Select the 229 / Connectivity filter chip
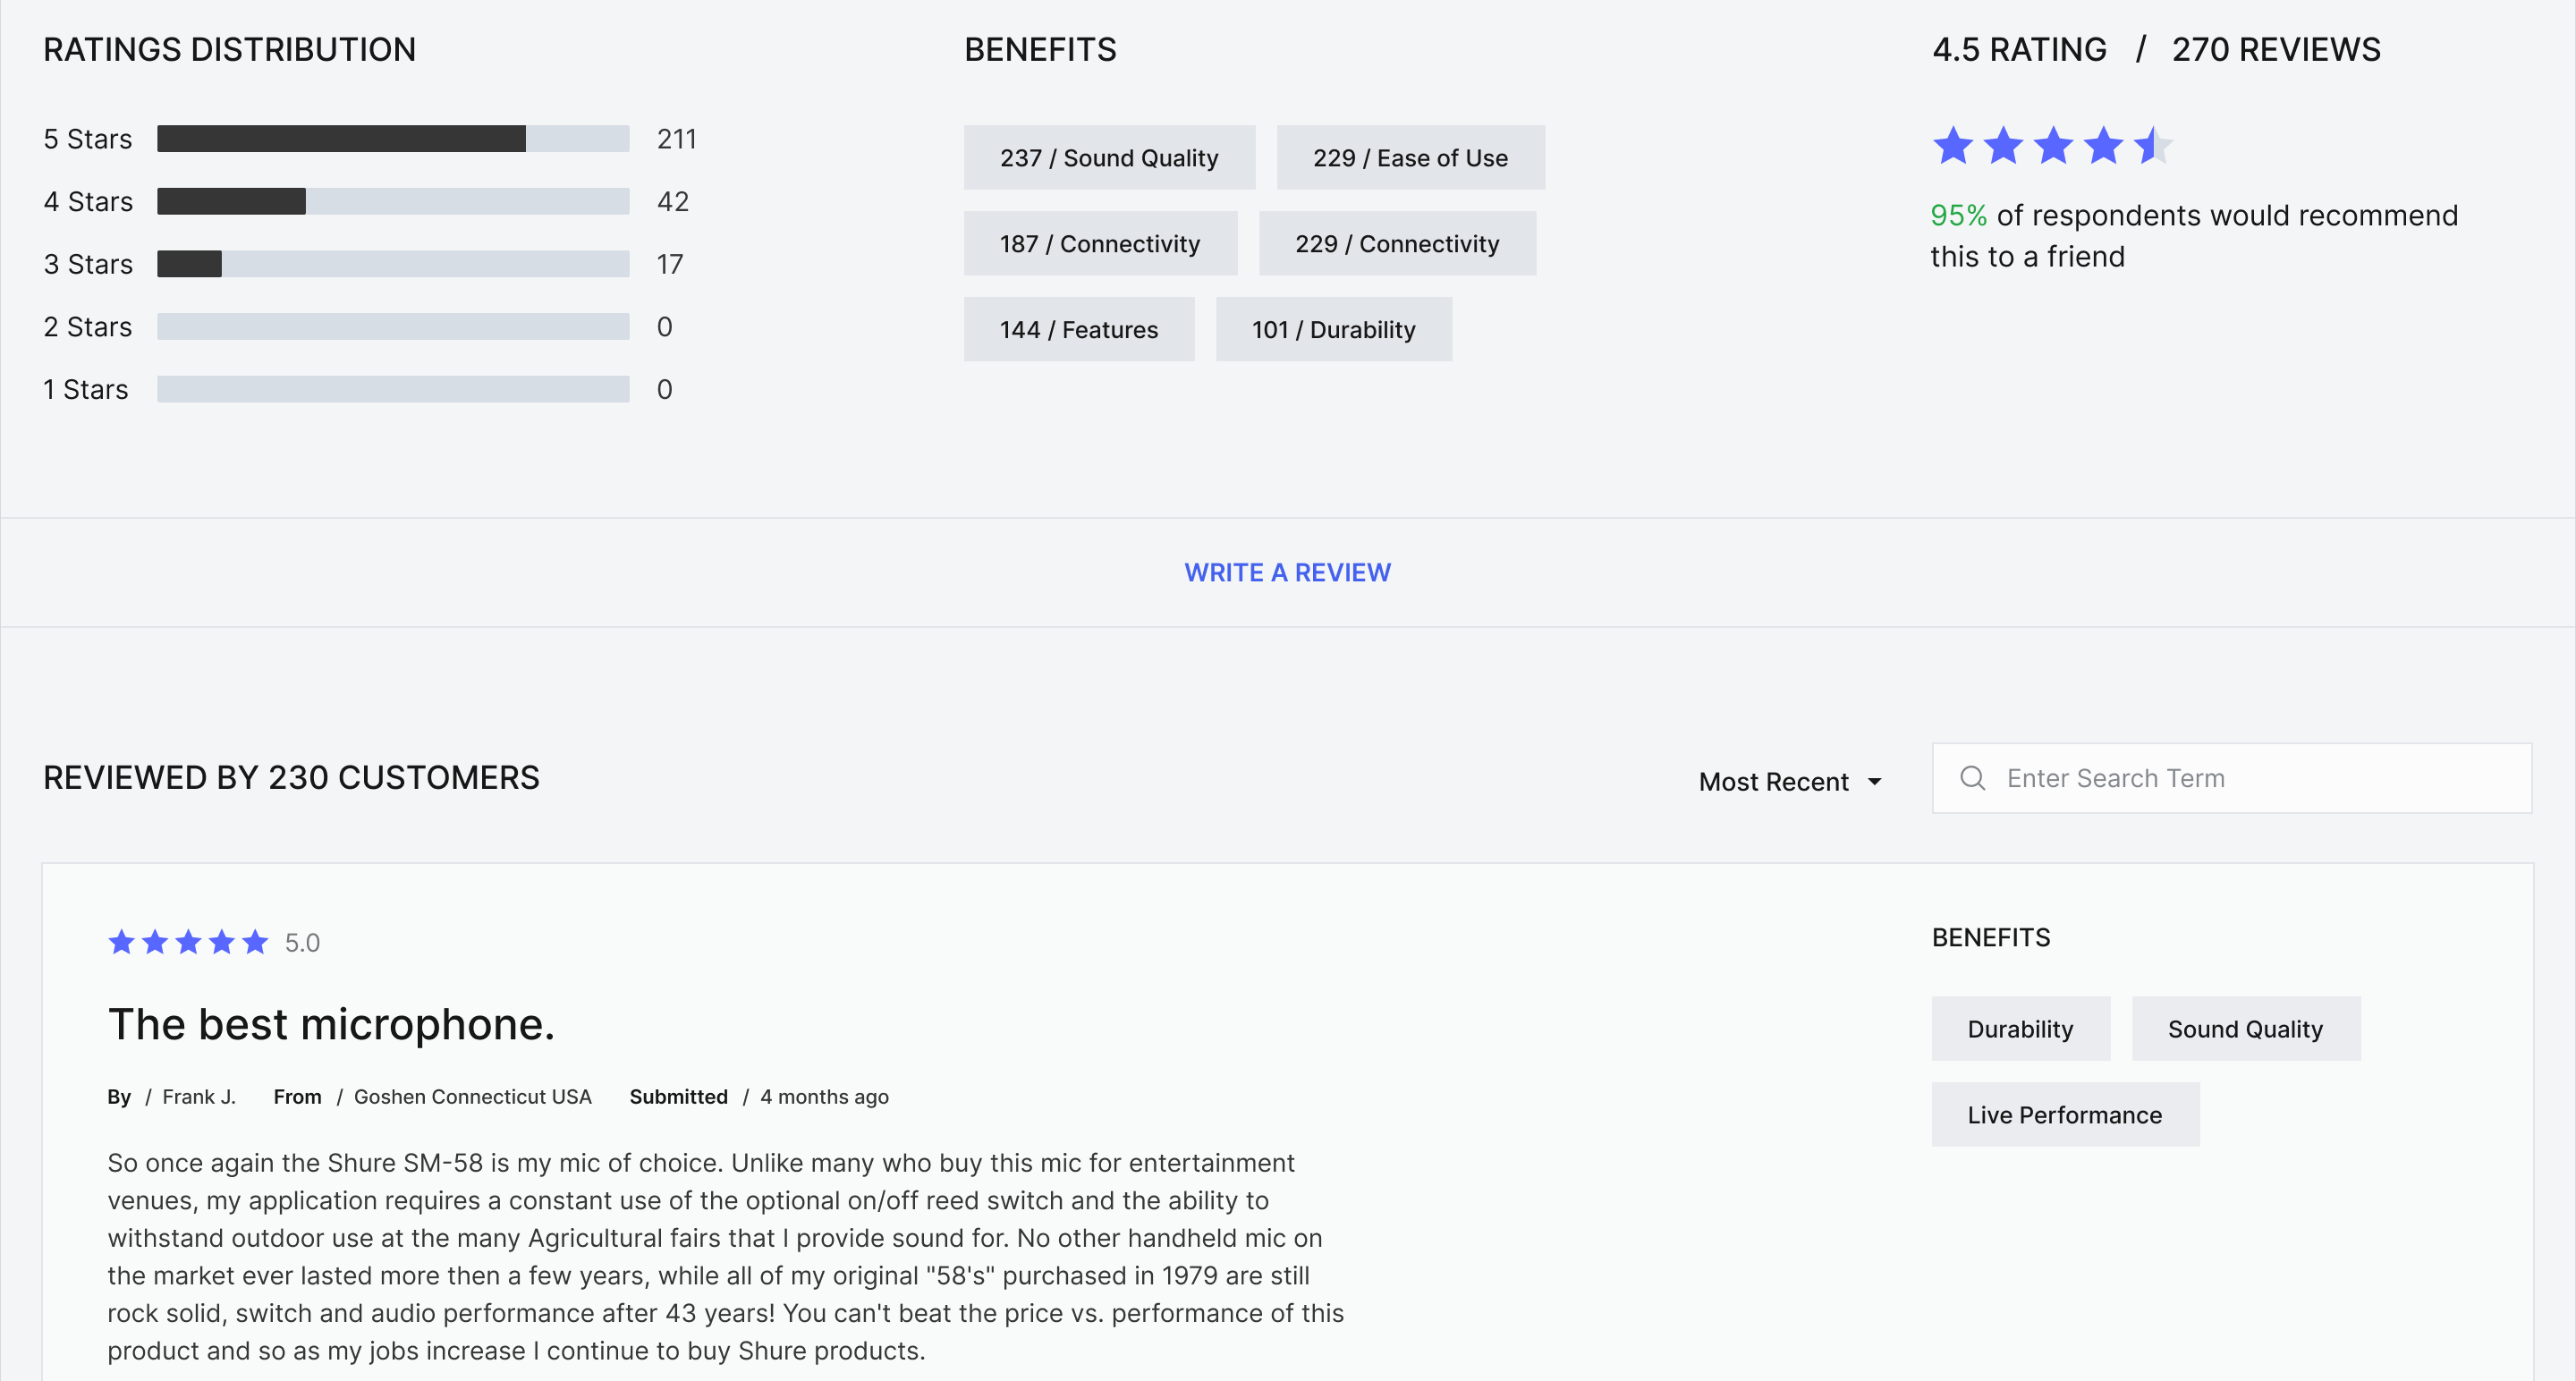2576x1381 pixels. coord(1397,244)
